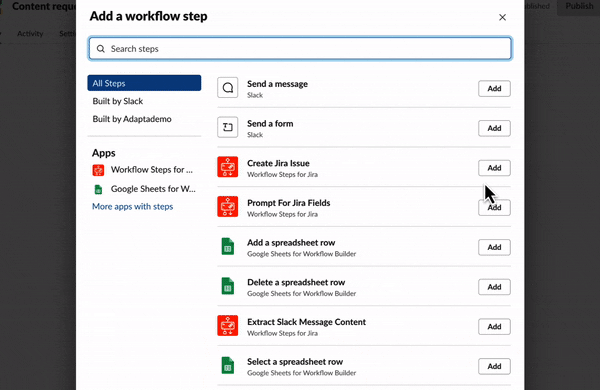Open More apps with steps link
Screen dimensions: 600x390
coord(132,207)
